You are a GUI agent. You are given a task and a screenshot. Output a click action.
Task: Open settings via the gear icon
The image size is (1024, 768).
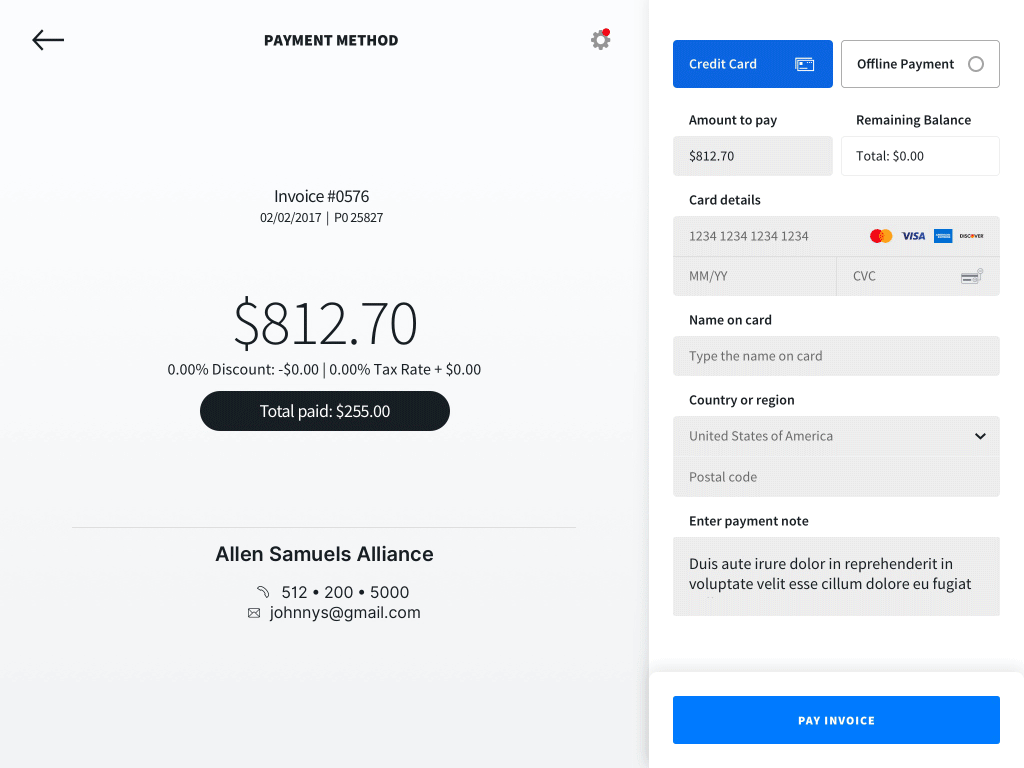click(600, 40)
